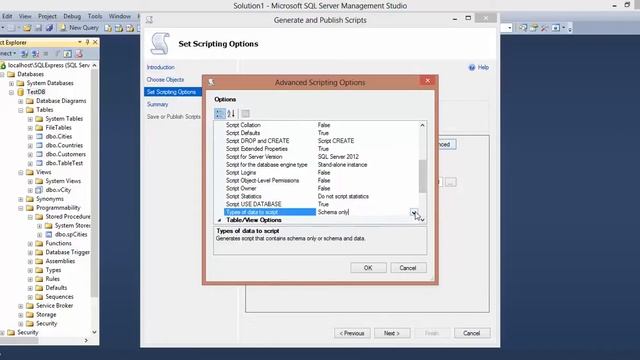Viewport: 640px width, 360px height.
Task: Collapse the Programmability folder node
Action: click(20, 208)
